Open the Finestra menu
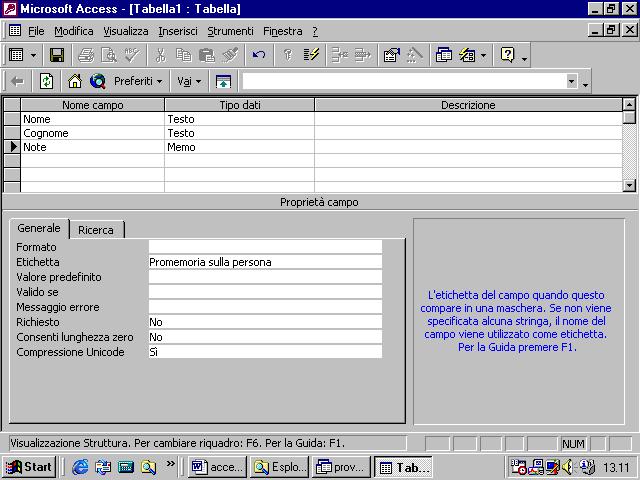The height and width of the screenshot is (480, 640). coord(283,31)
